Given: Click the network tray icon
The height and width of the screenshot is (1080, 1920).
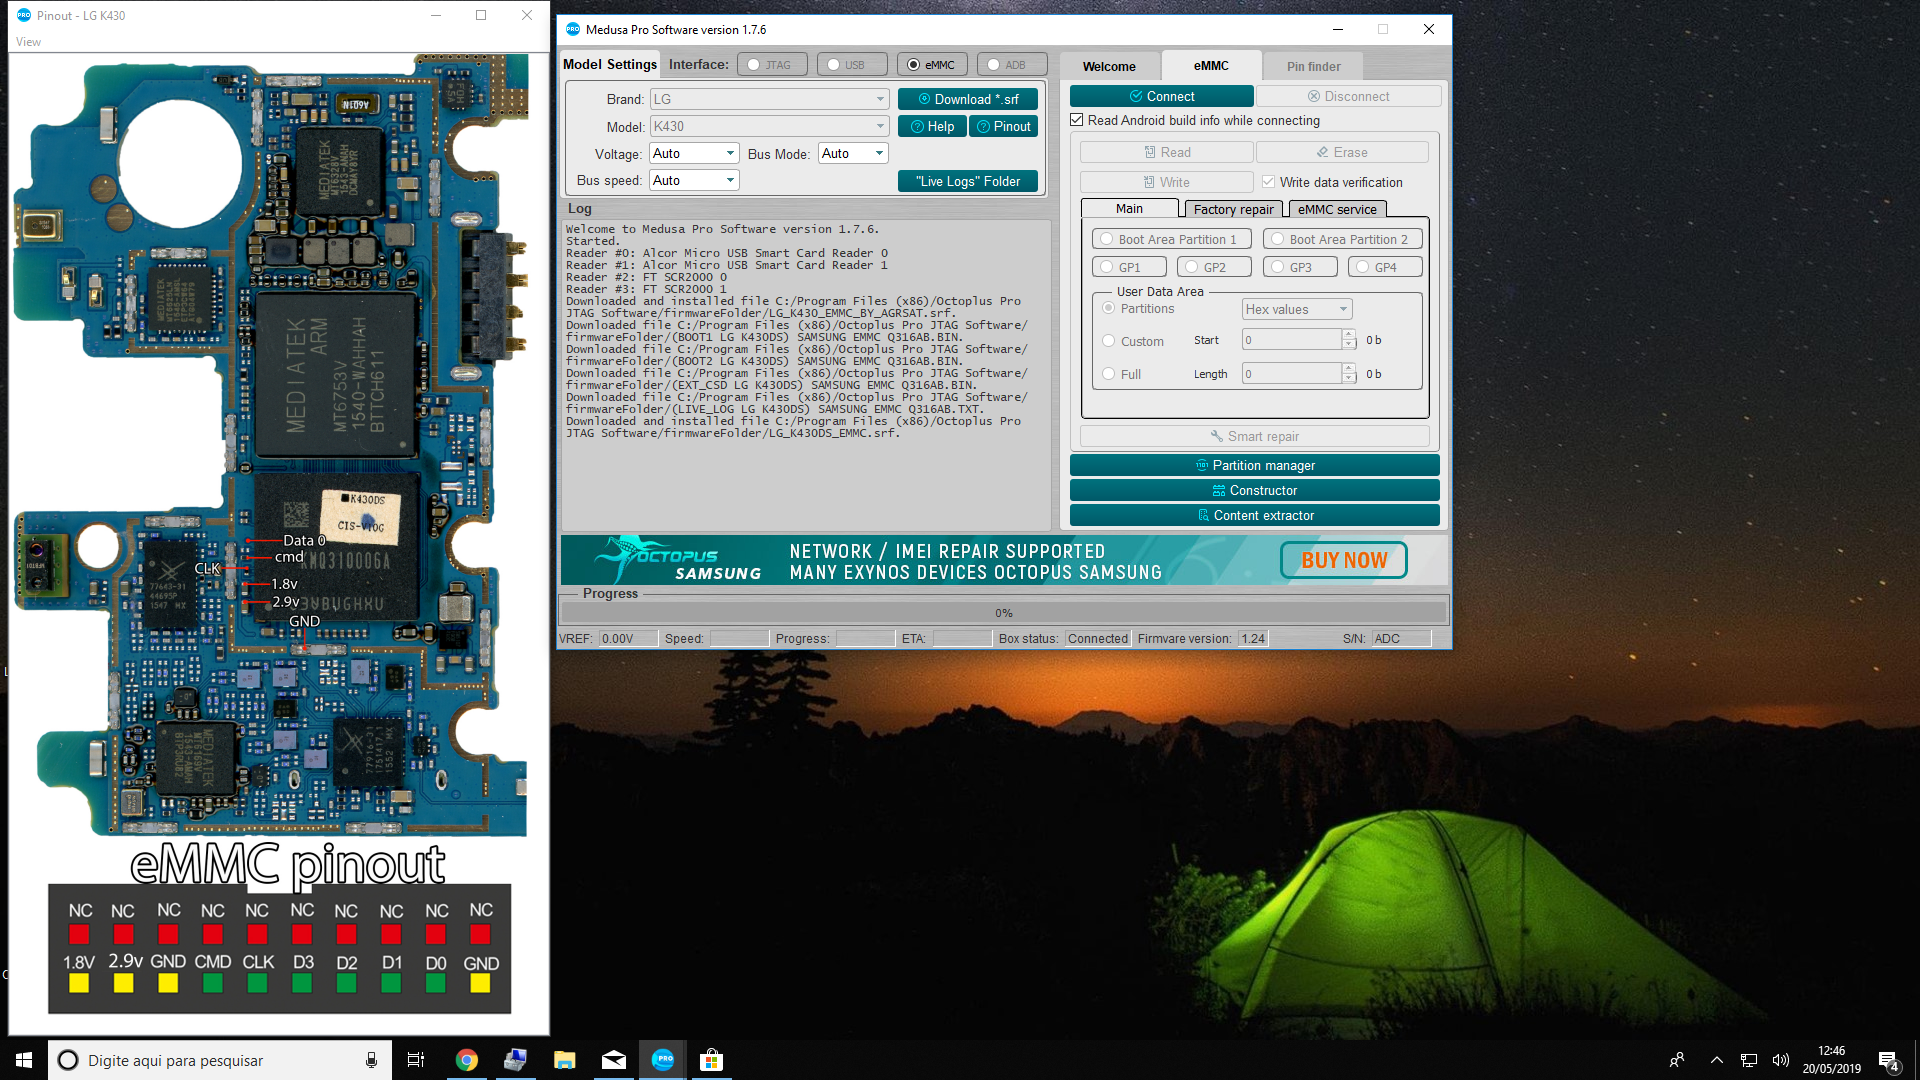Looking at the screenshot, I should [x=1748, y=1060].
